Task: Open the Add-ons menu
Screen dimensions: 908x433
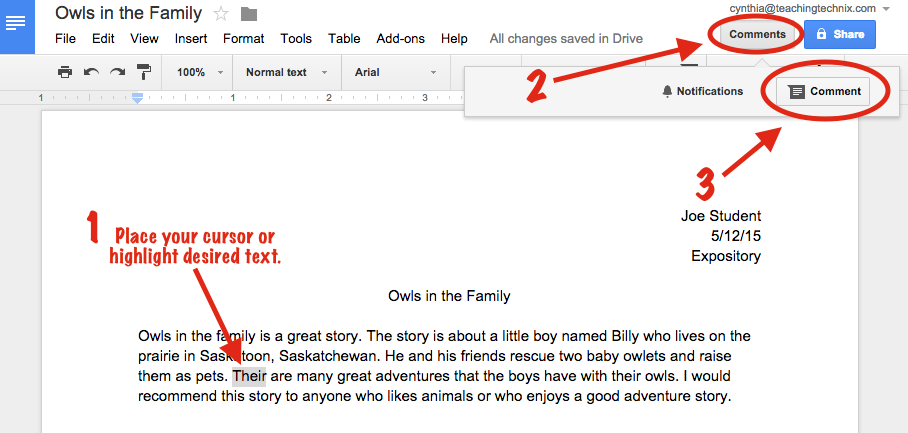Action: coord(401,39)
